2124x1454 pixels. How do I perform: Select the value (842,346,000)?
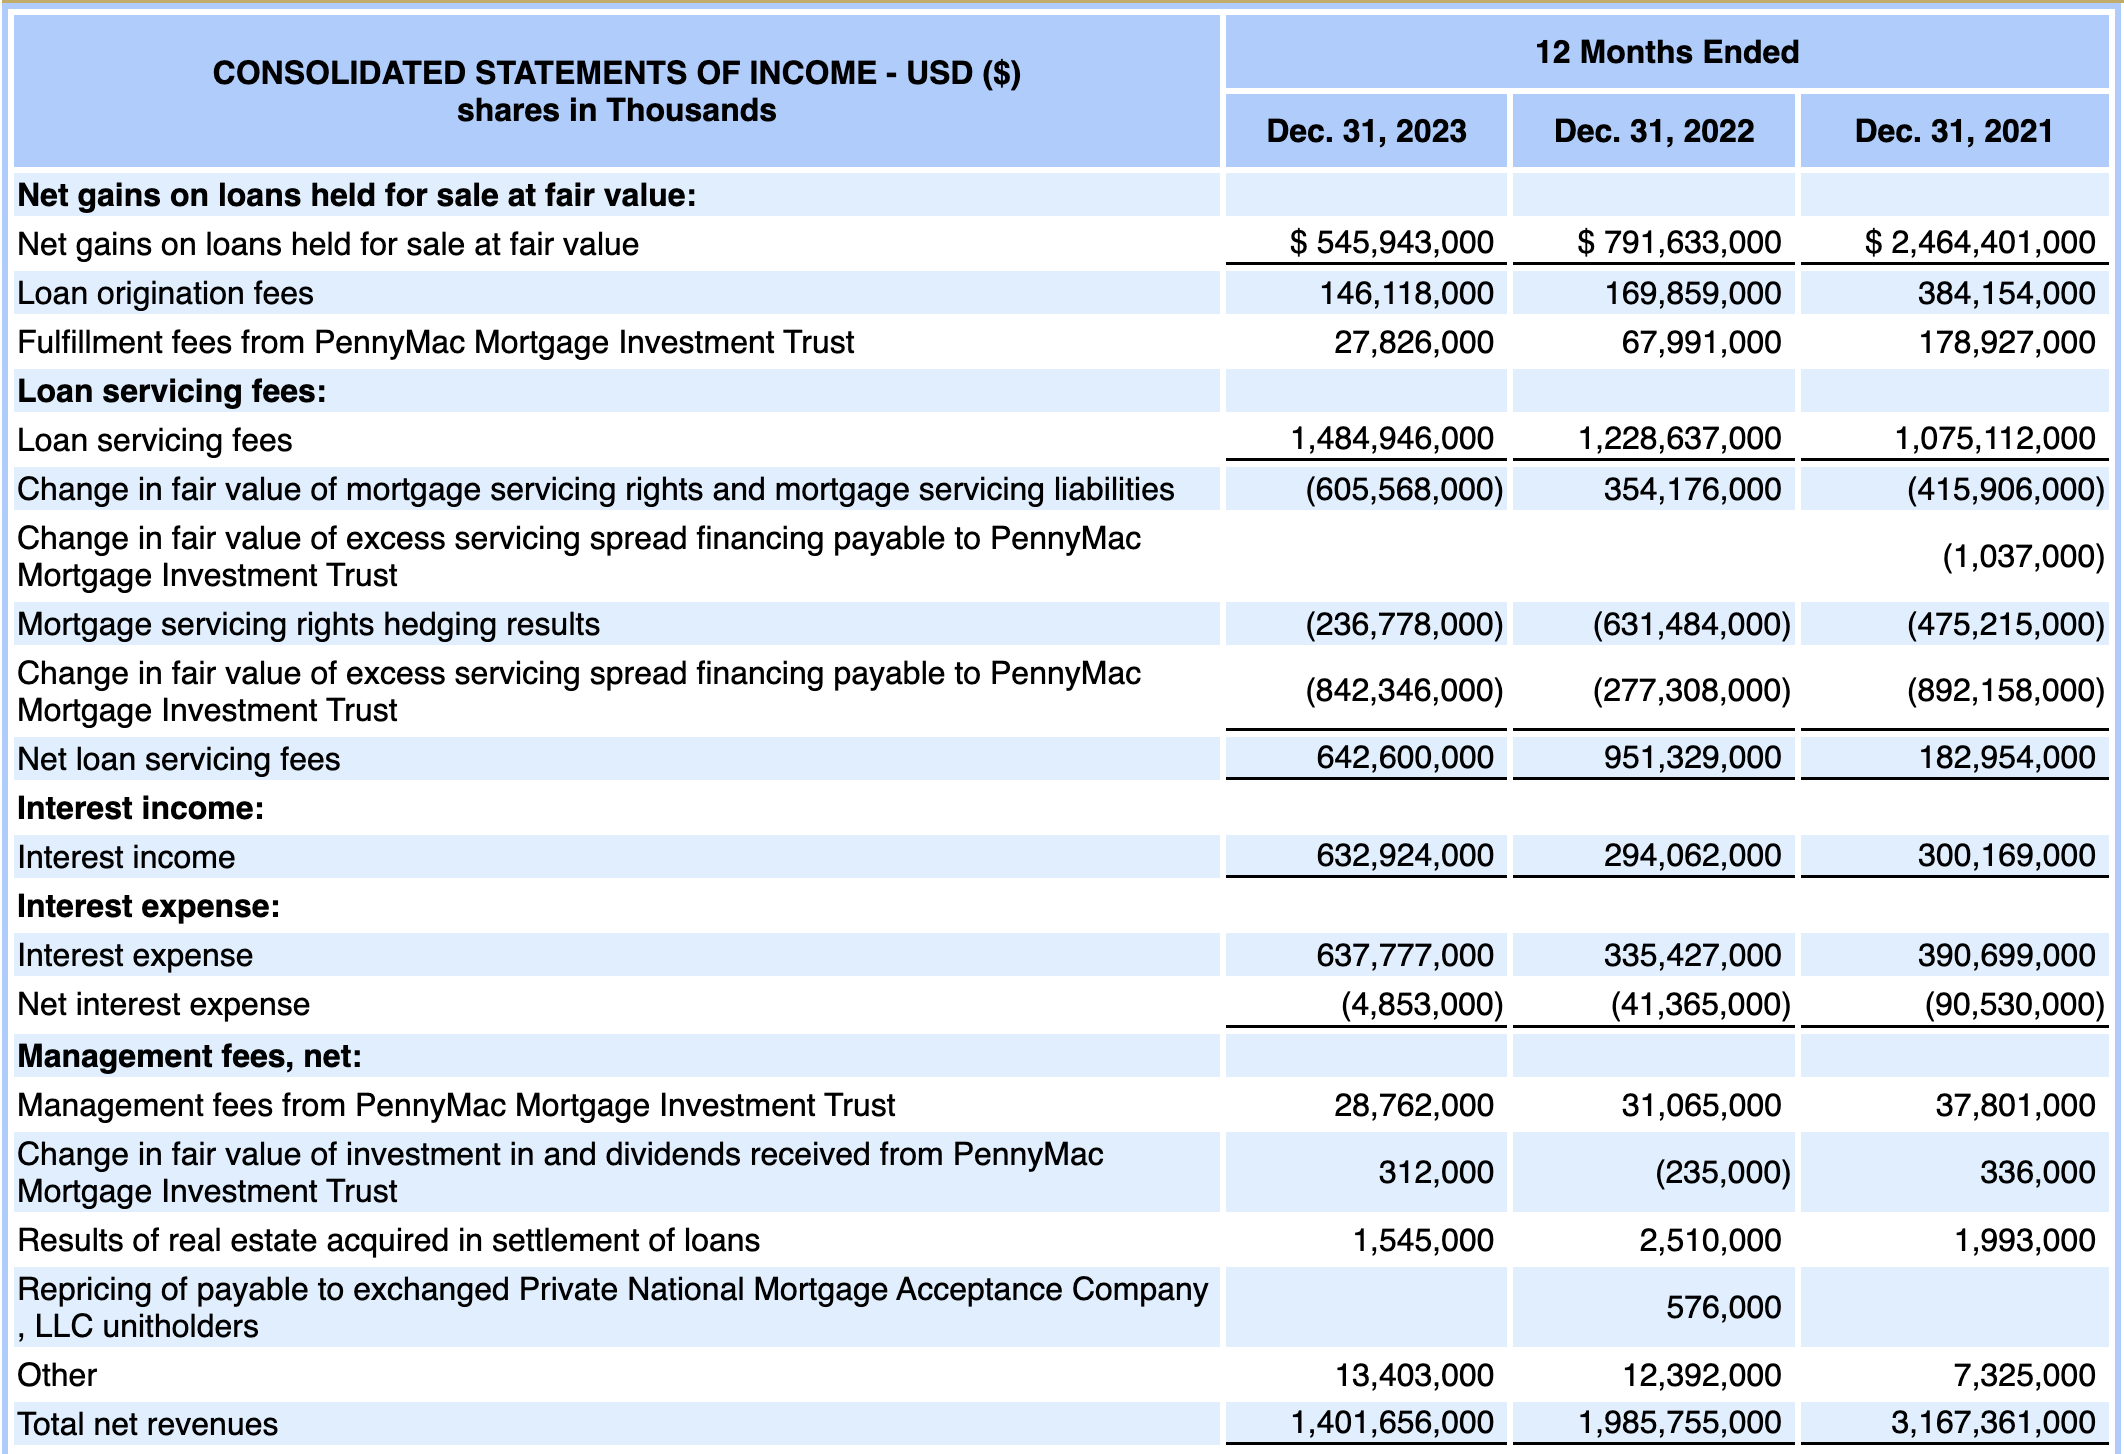coord(1404,690)
